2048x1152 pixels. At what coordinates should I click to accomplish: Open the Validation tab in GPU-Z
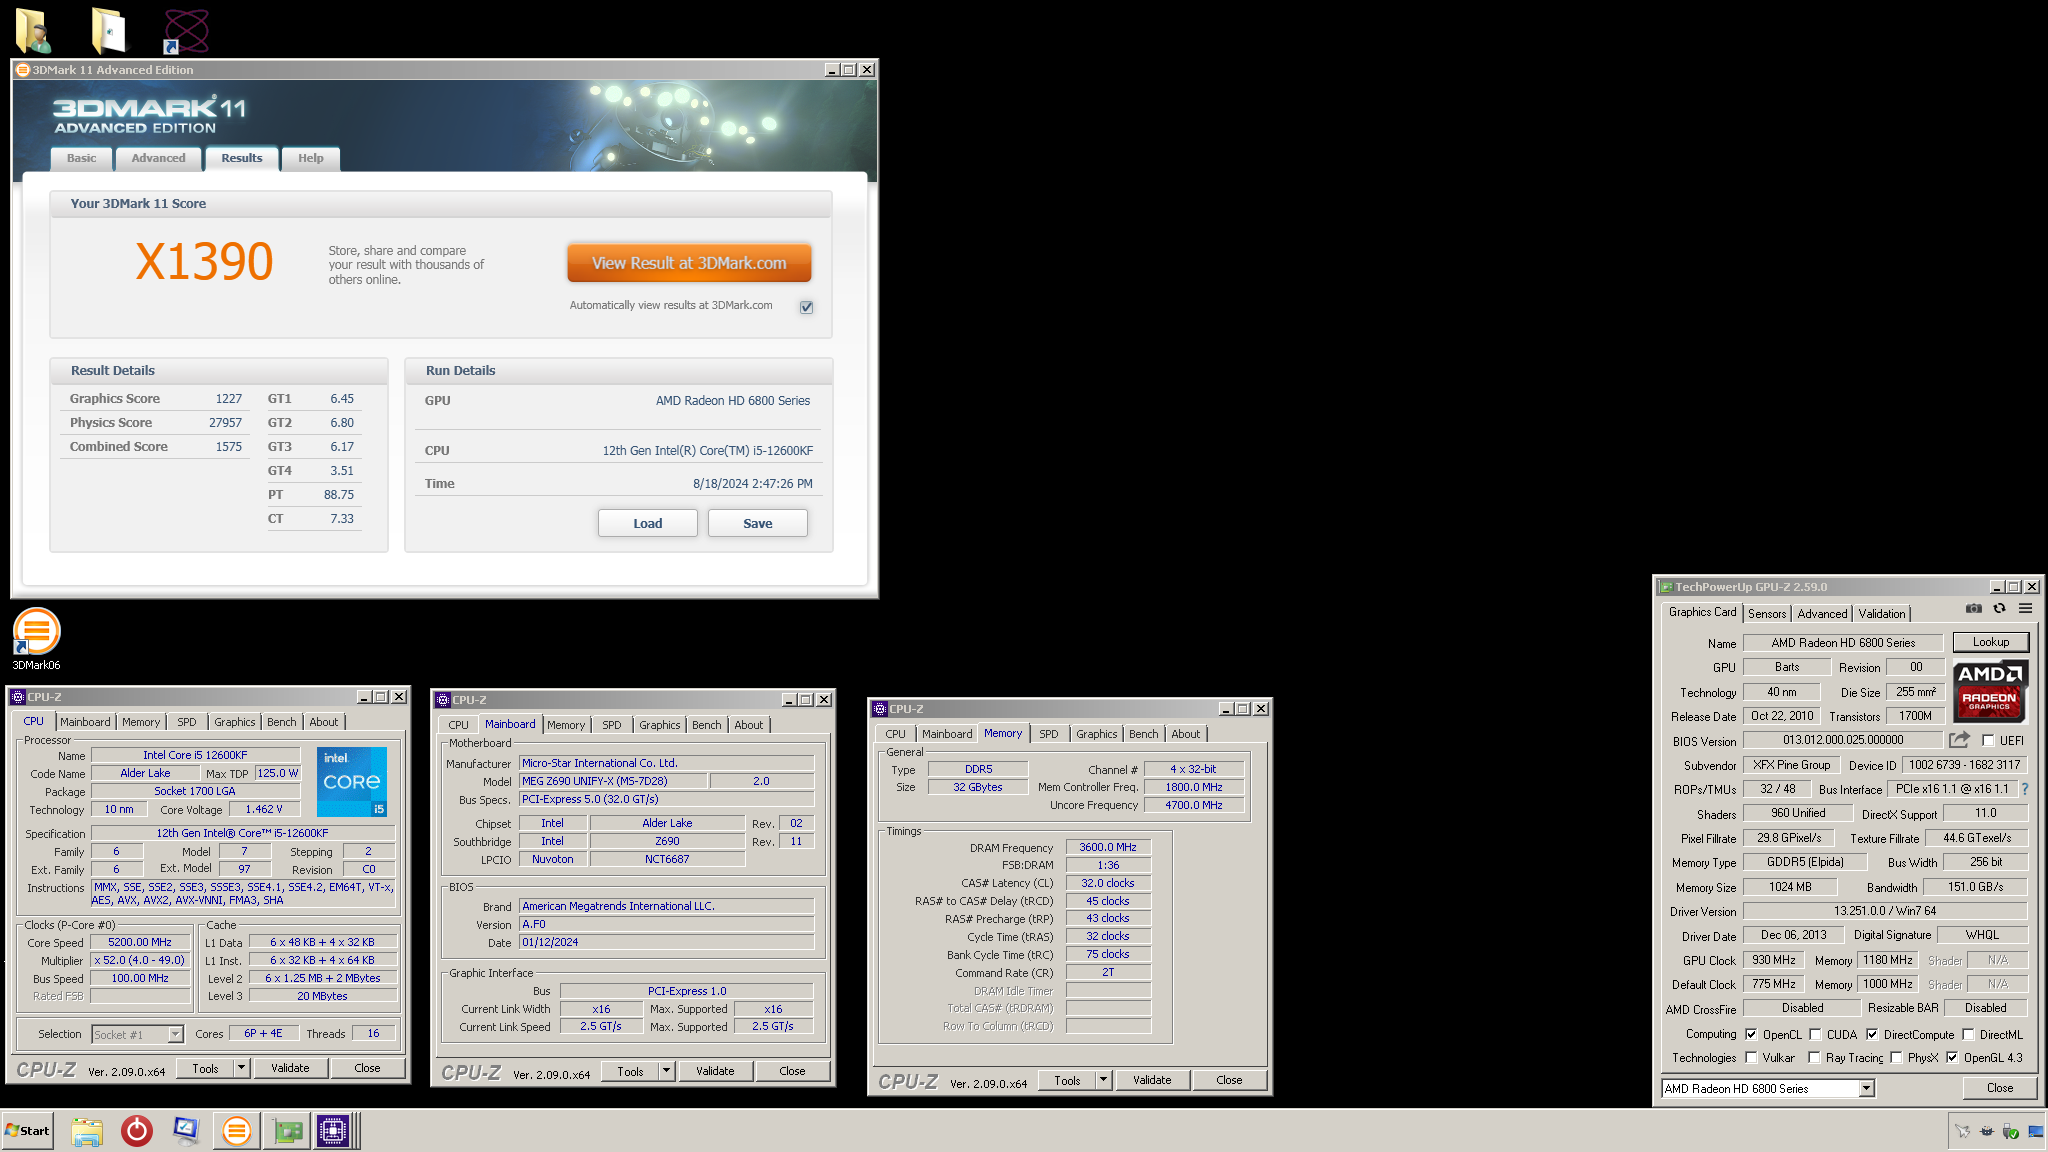tap(1882, 614)
